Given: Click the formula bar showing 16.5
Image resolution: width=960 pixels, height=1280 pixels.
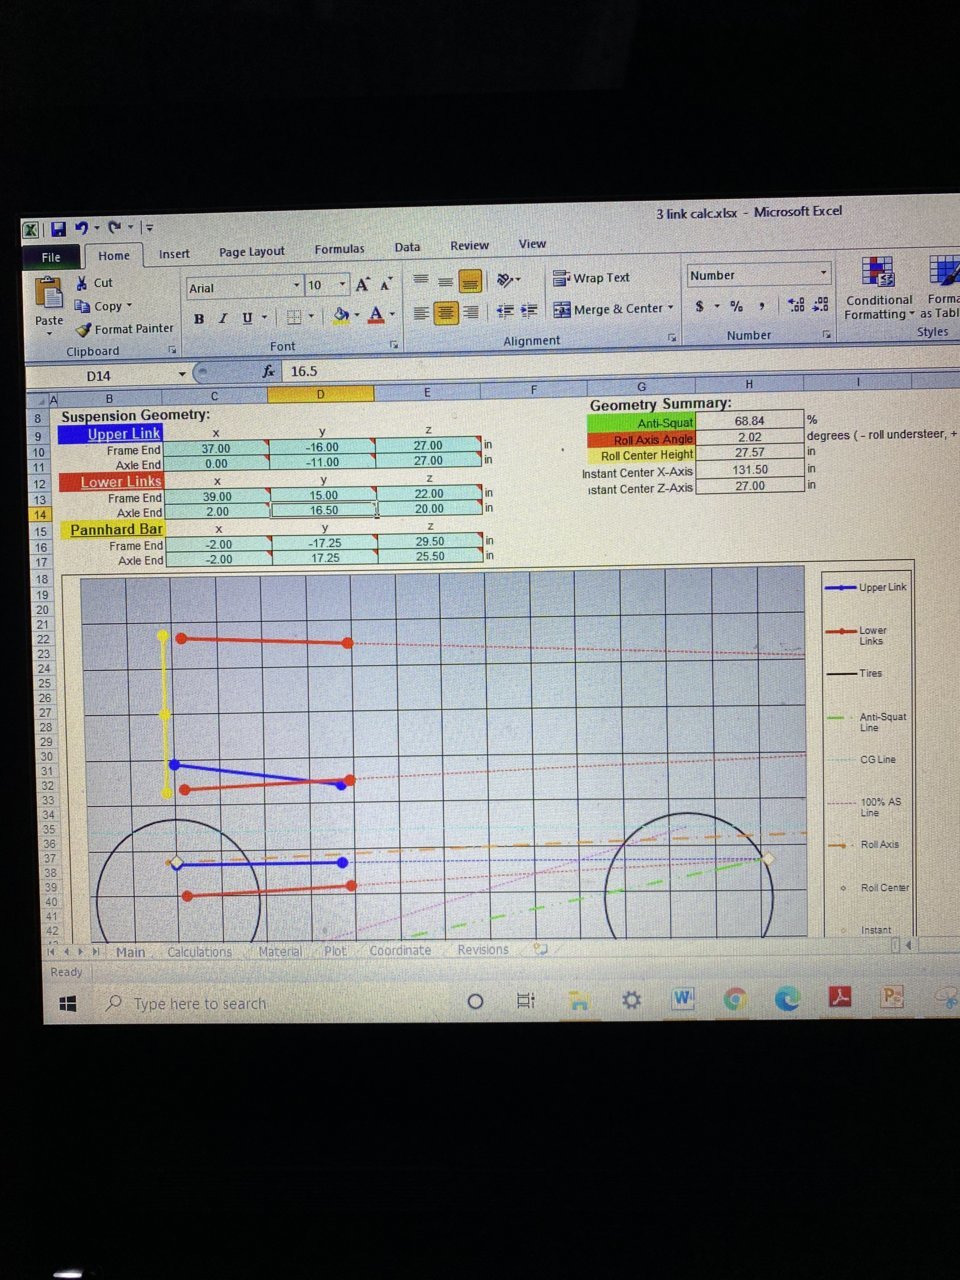Looking at the screenshot, I should tap(620, 368).
